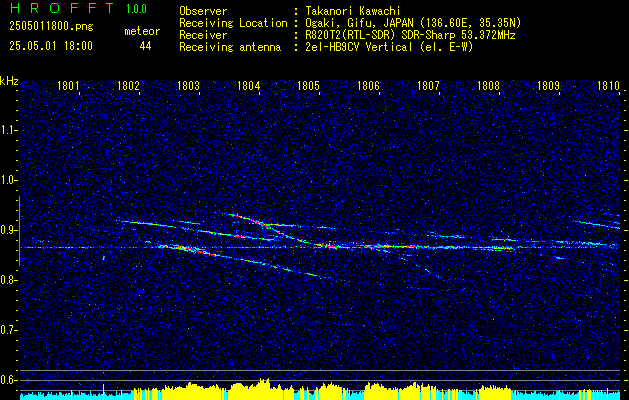
Task: Select the filename 2505011800.png
Action: 51,27
